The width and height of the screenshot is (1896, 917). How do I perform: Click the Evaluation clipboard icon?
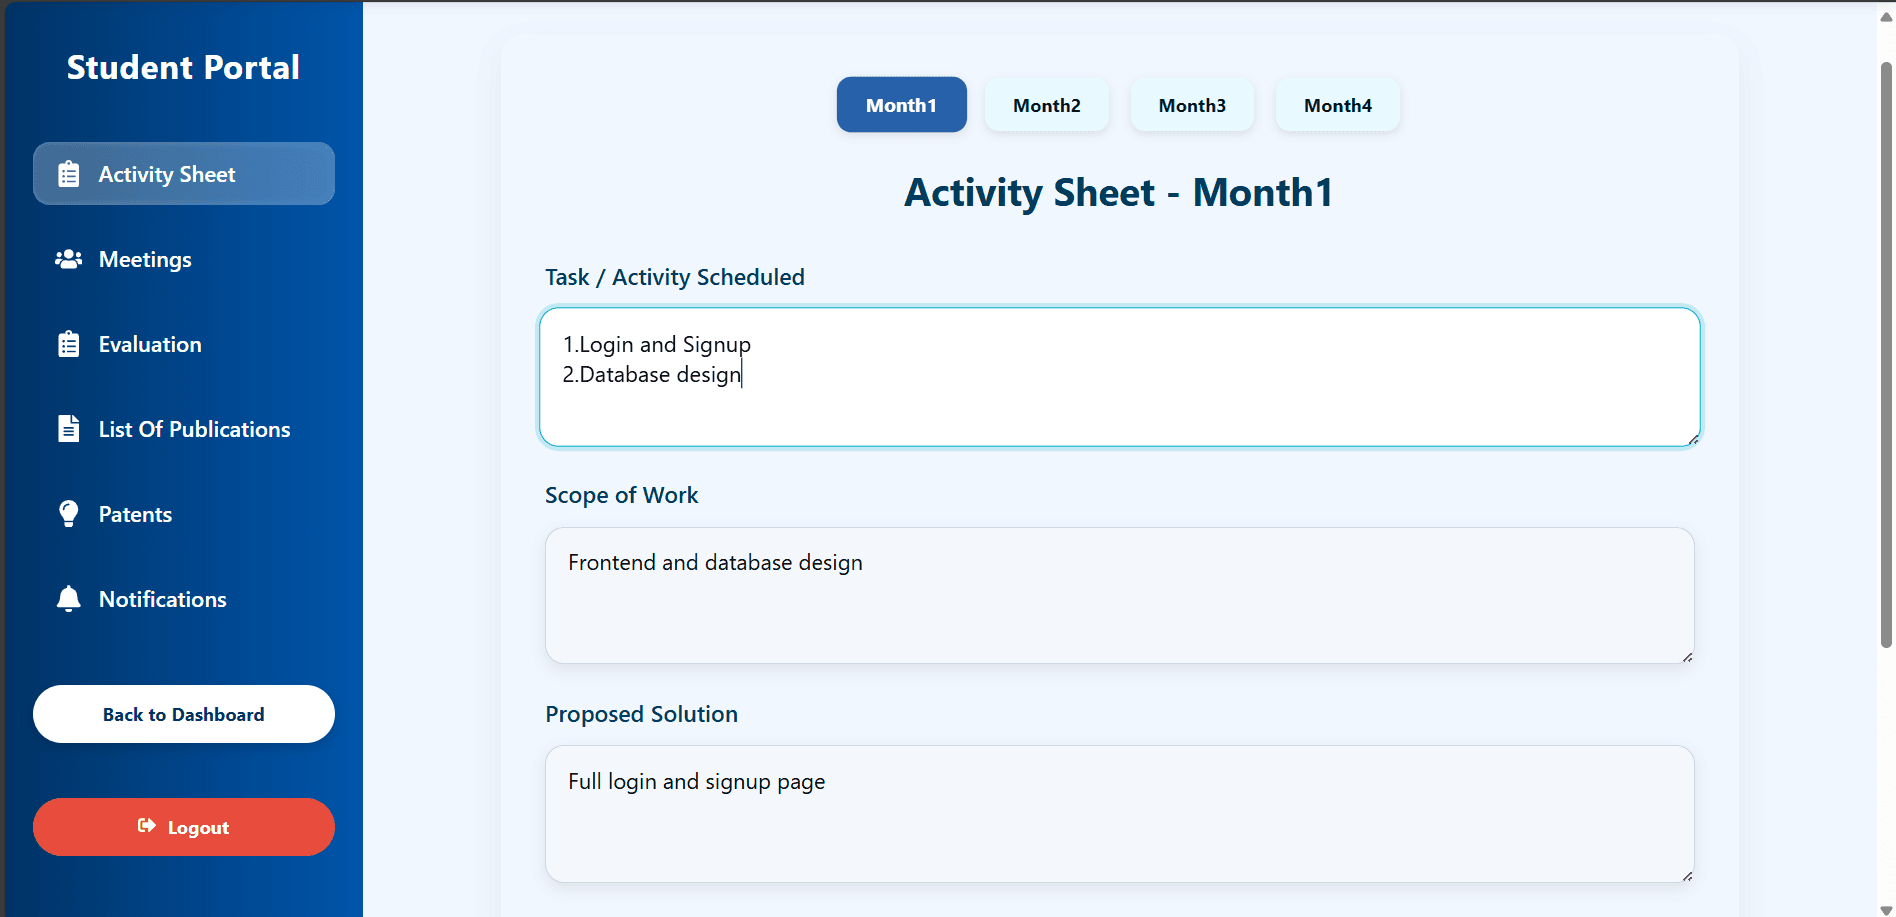pos(68,344)
